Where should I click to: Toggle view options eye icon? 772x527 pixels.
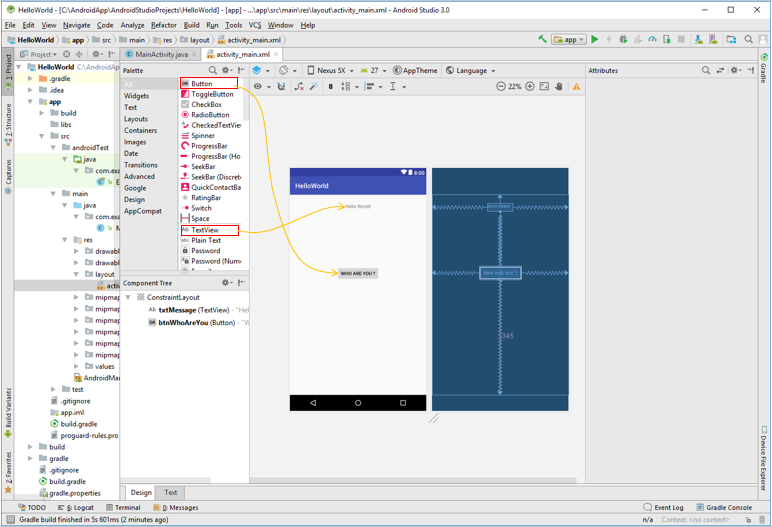click(x=257, y=86)
